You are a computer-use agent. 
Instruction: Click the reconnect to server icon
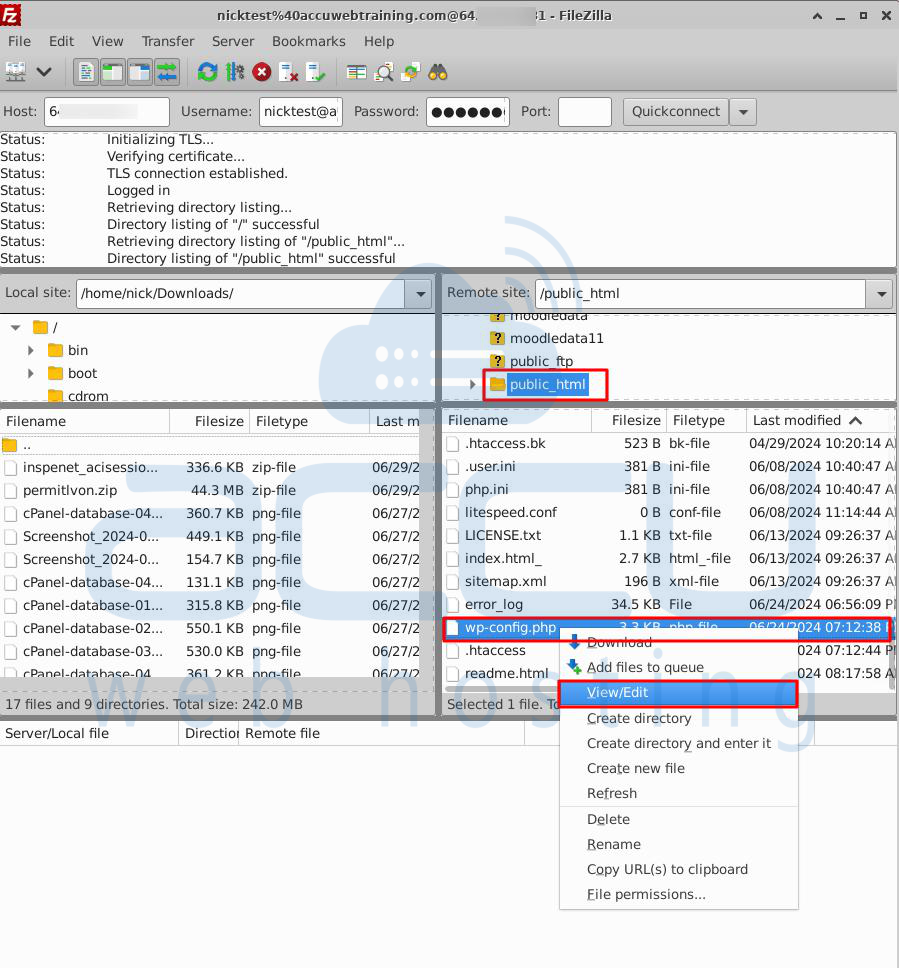pos(316,72)
